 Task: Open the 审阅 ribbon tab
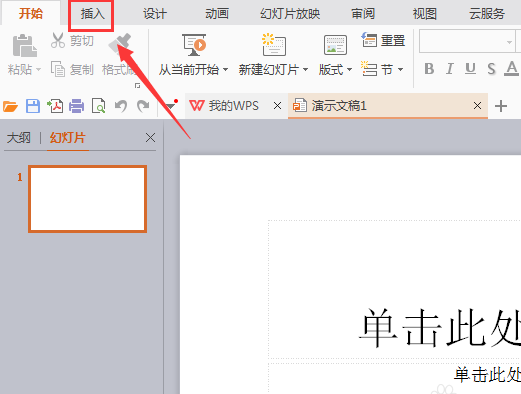[363, 14]
